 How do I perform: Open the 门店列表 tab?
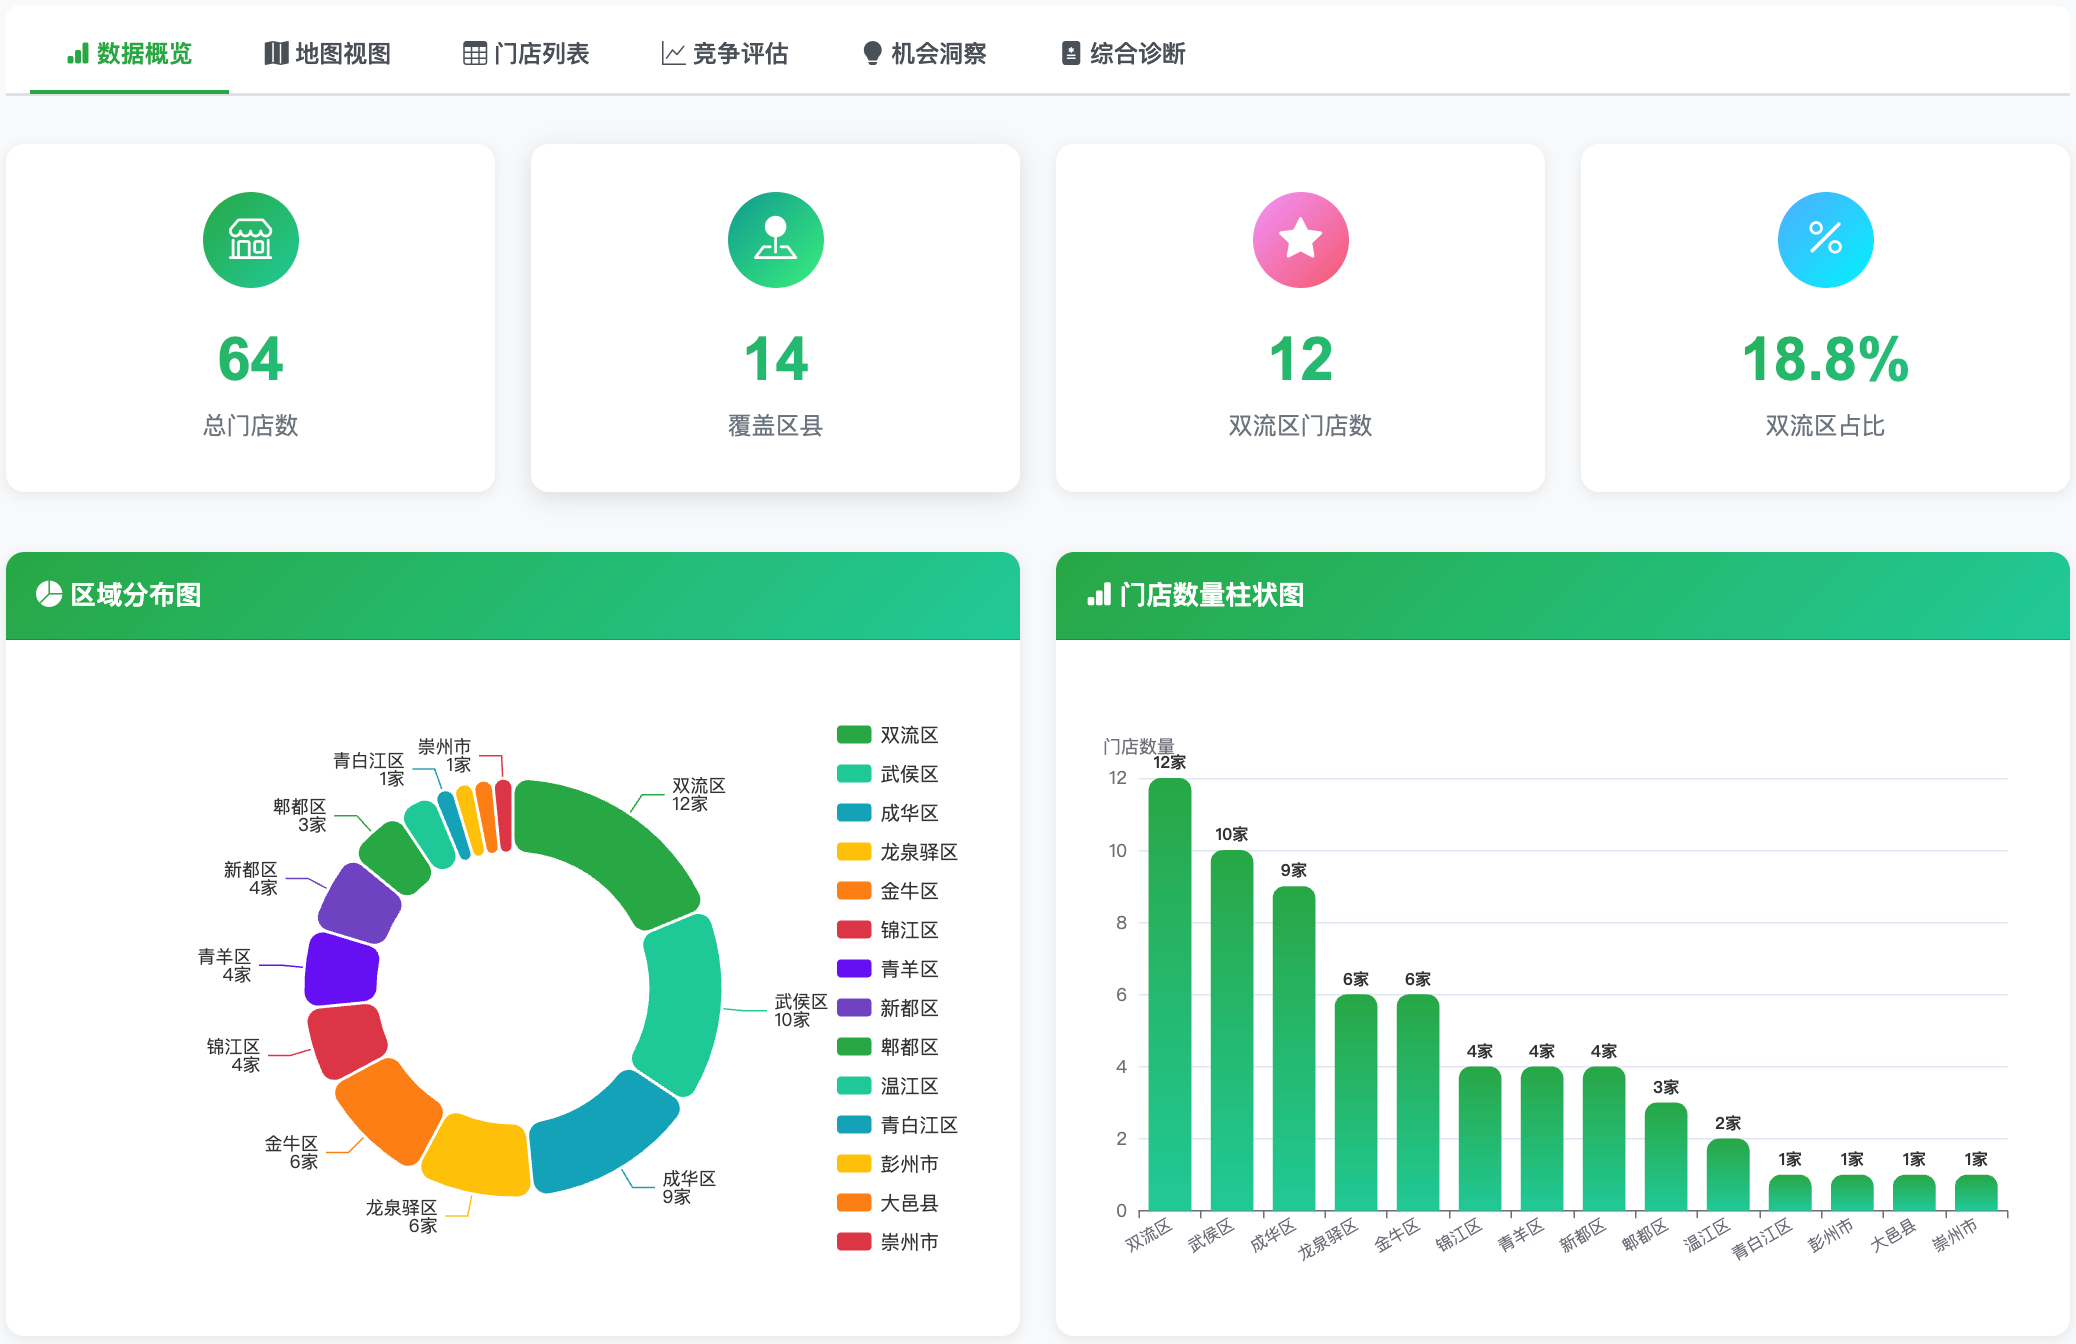coord(526,53)
